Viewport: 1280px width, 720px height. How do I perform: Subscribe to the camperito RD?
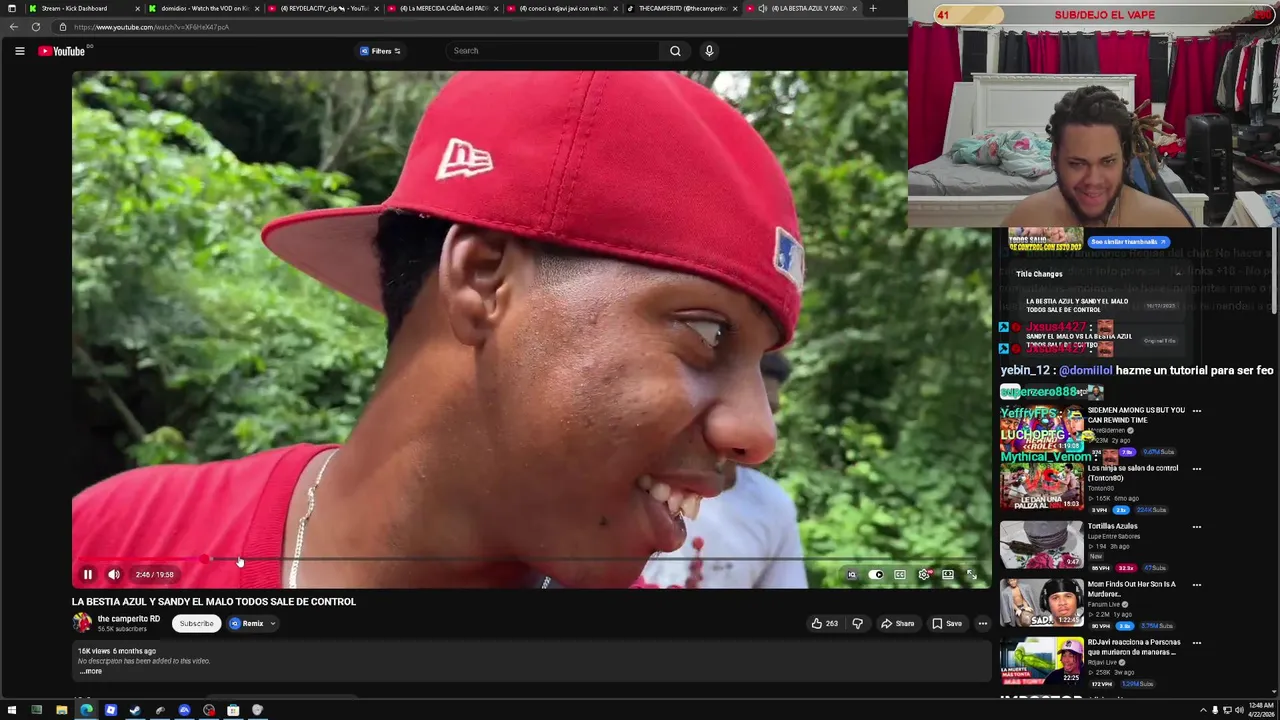click(196, 624)
